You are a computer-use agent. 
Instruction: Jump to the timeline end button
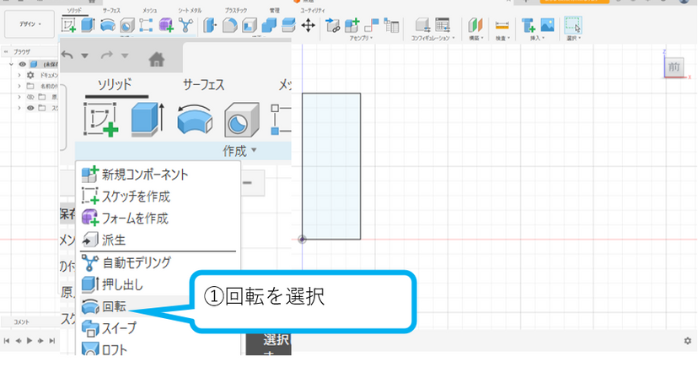point(52,341)
